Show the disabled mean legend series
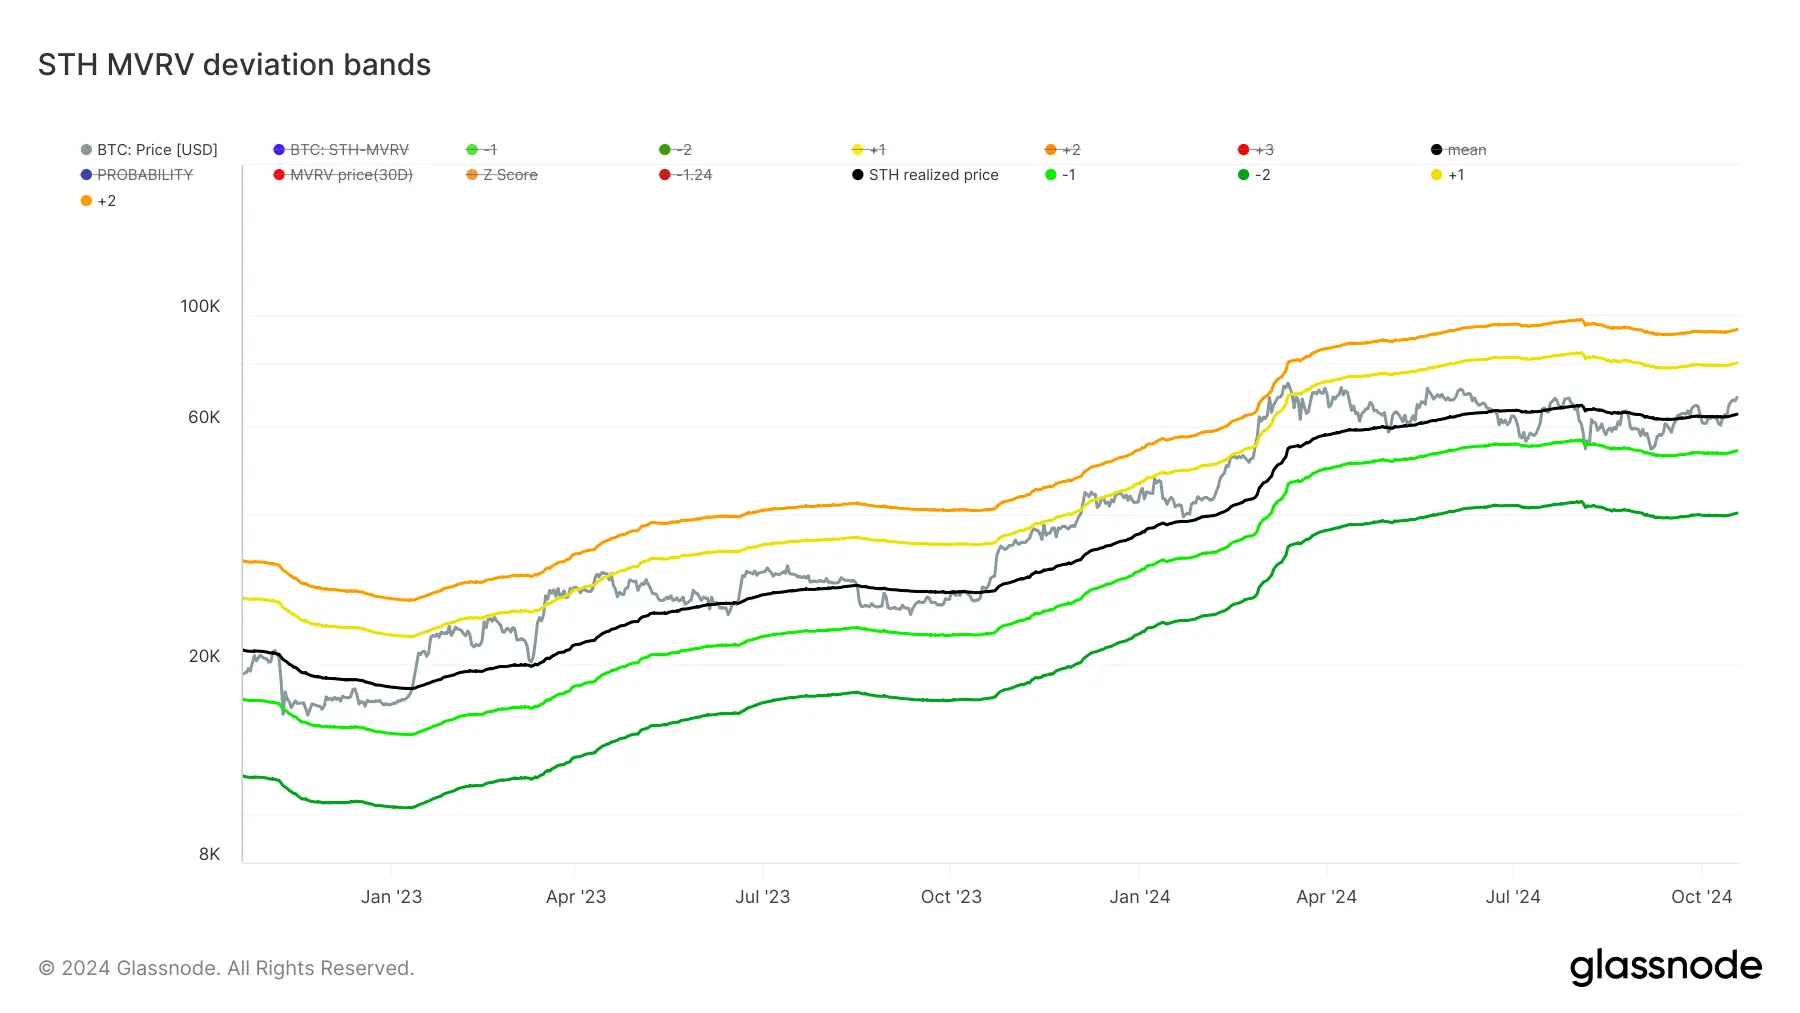Viewport: 1800px width, 1013px height. [x=1458, y=150]
